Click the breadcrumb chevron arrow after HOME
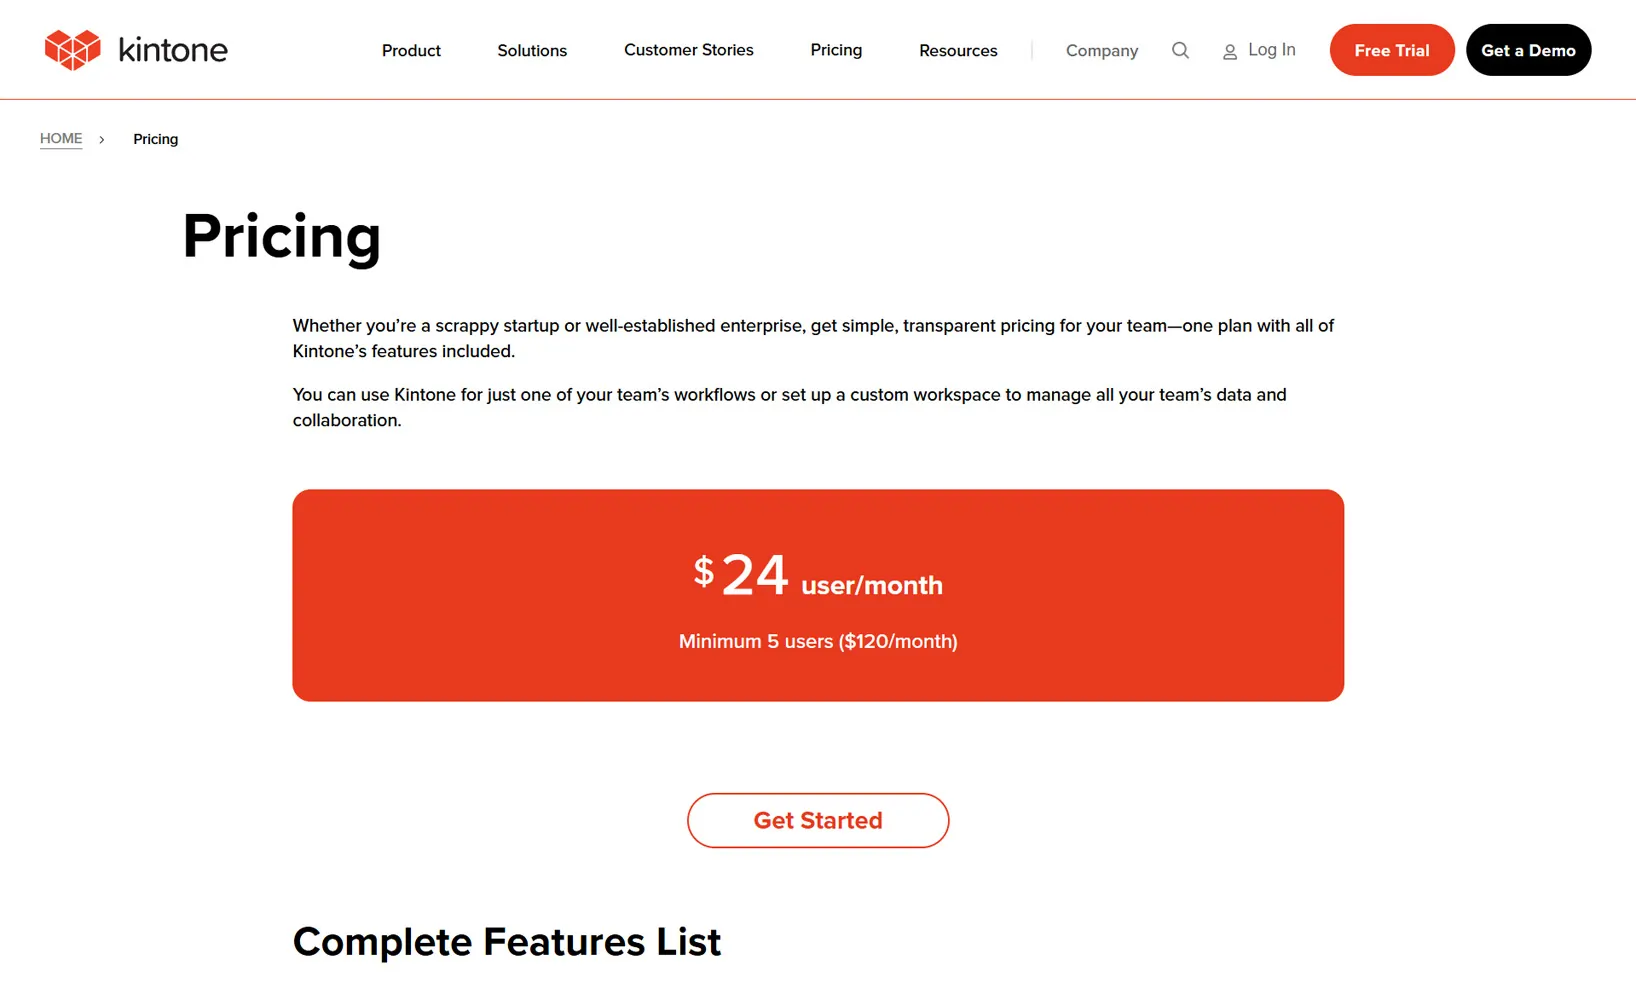 click(102, 140)
